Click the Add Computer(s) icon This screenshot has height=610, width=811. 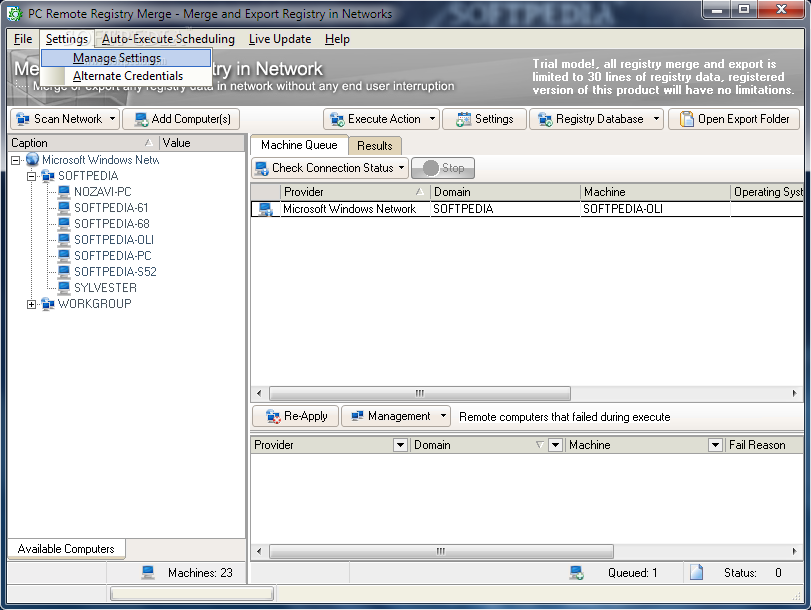(141, 119)
